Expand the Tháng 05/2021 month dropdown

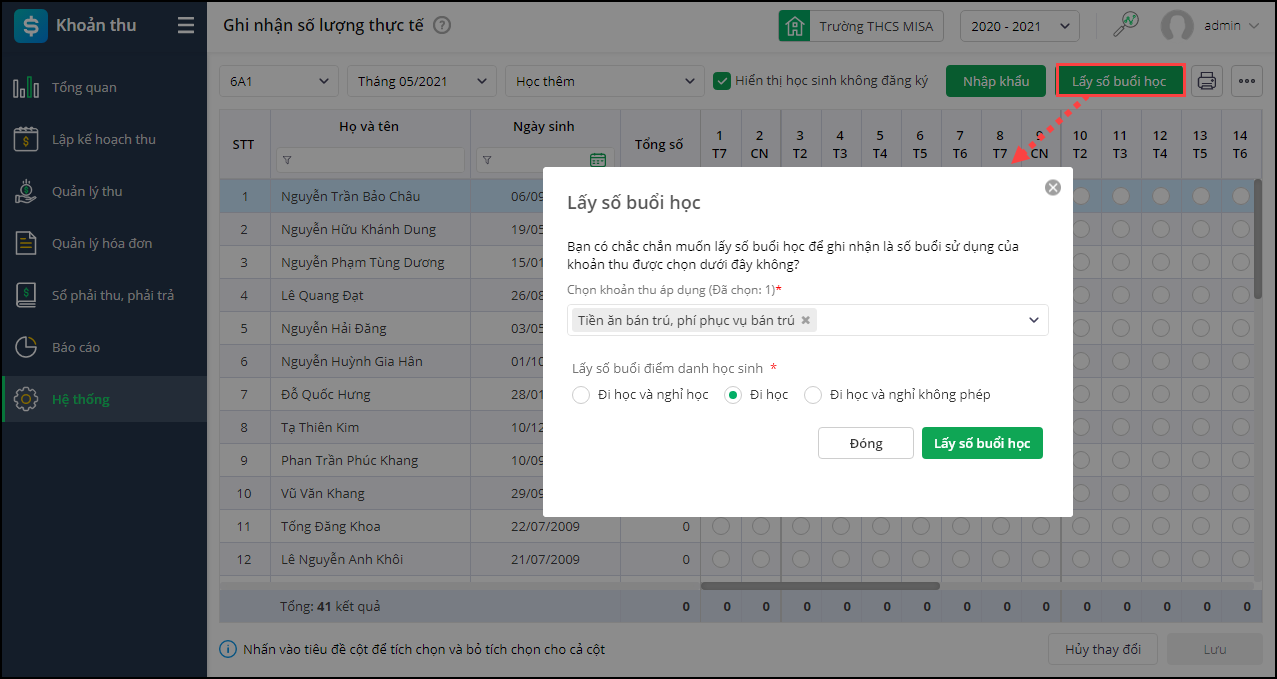[421, 81]
